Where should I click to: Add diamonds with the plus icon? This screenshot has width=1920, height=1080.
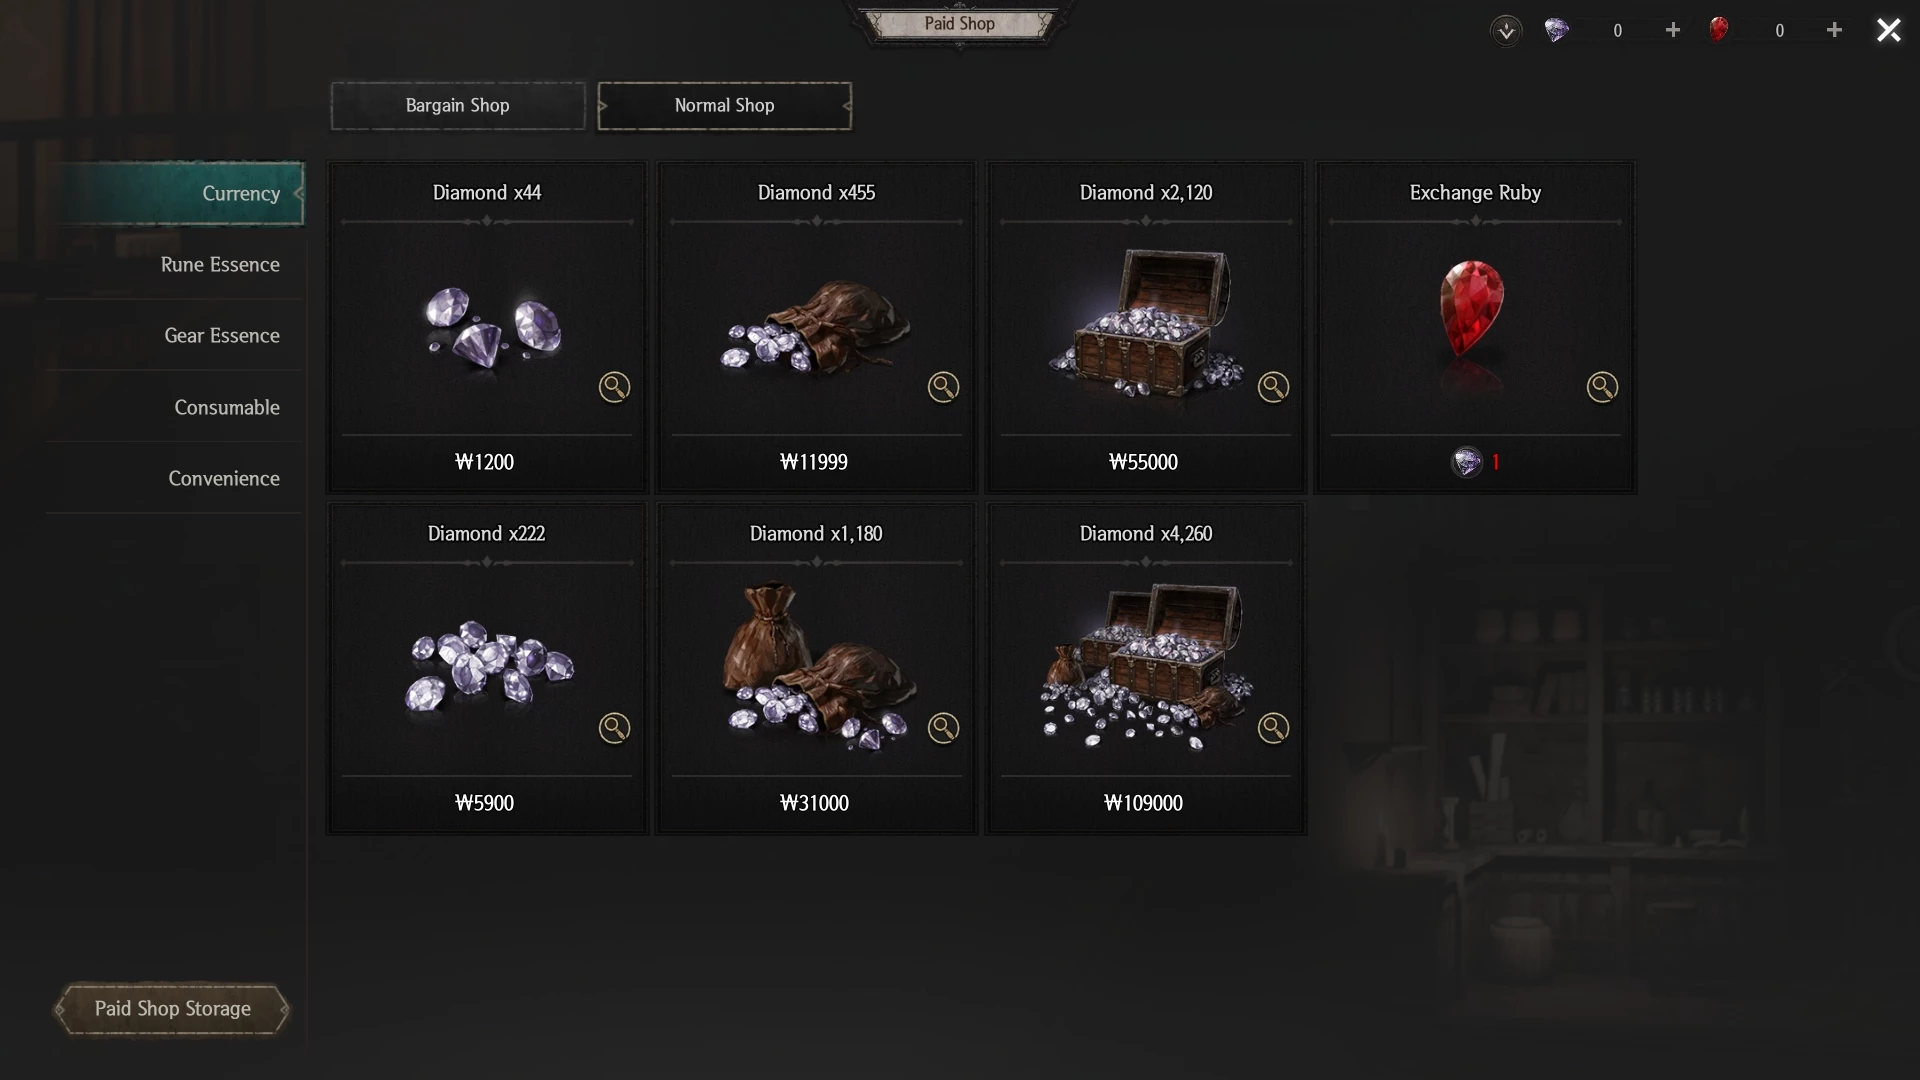click(1673, 30)
